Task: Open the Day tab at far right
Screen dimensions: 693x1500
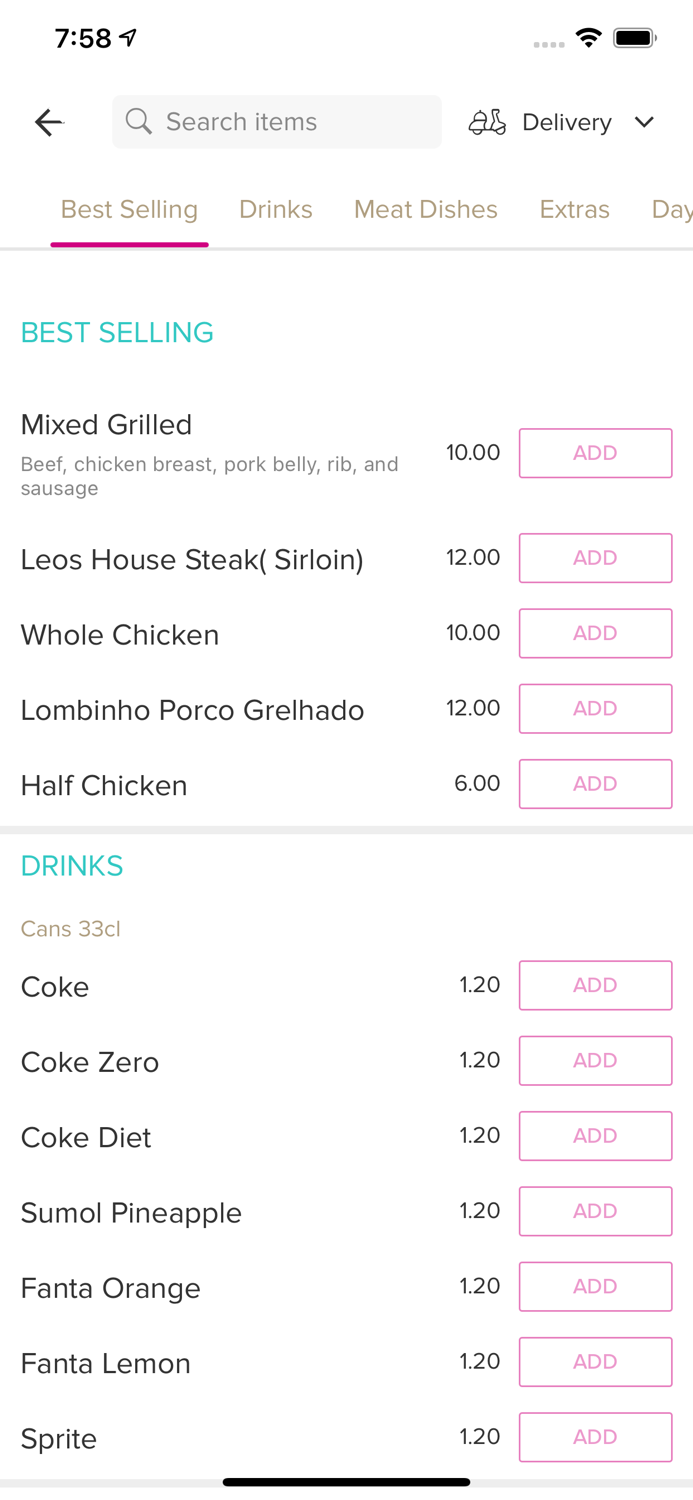Action: click(x=671, y=210)
